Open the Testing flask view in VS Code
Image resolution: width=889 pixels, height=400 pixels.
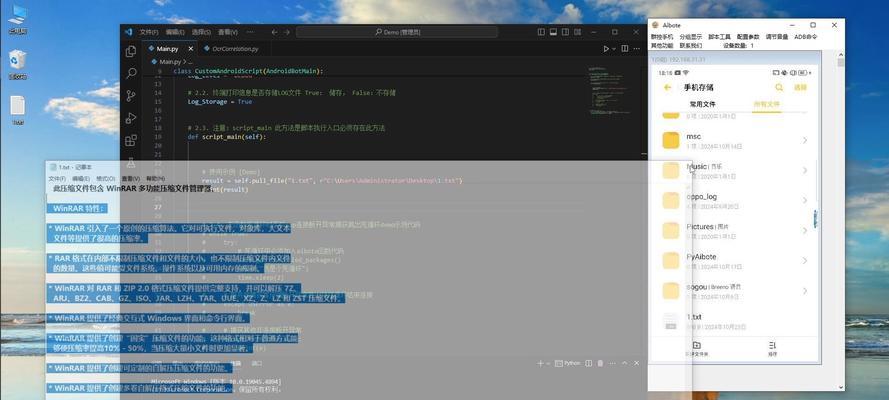131,162
